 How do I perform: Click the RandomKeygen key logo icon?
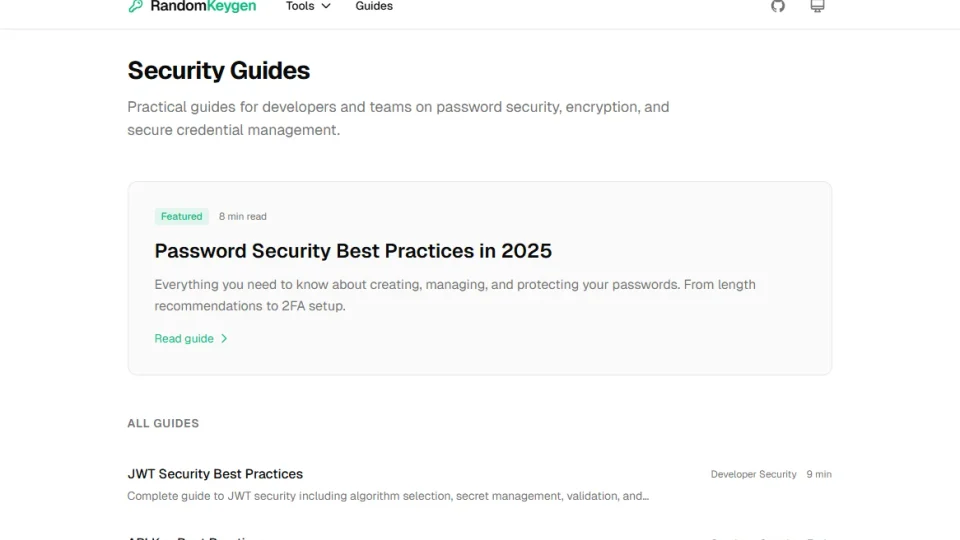[135, 6]
